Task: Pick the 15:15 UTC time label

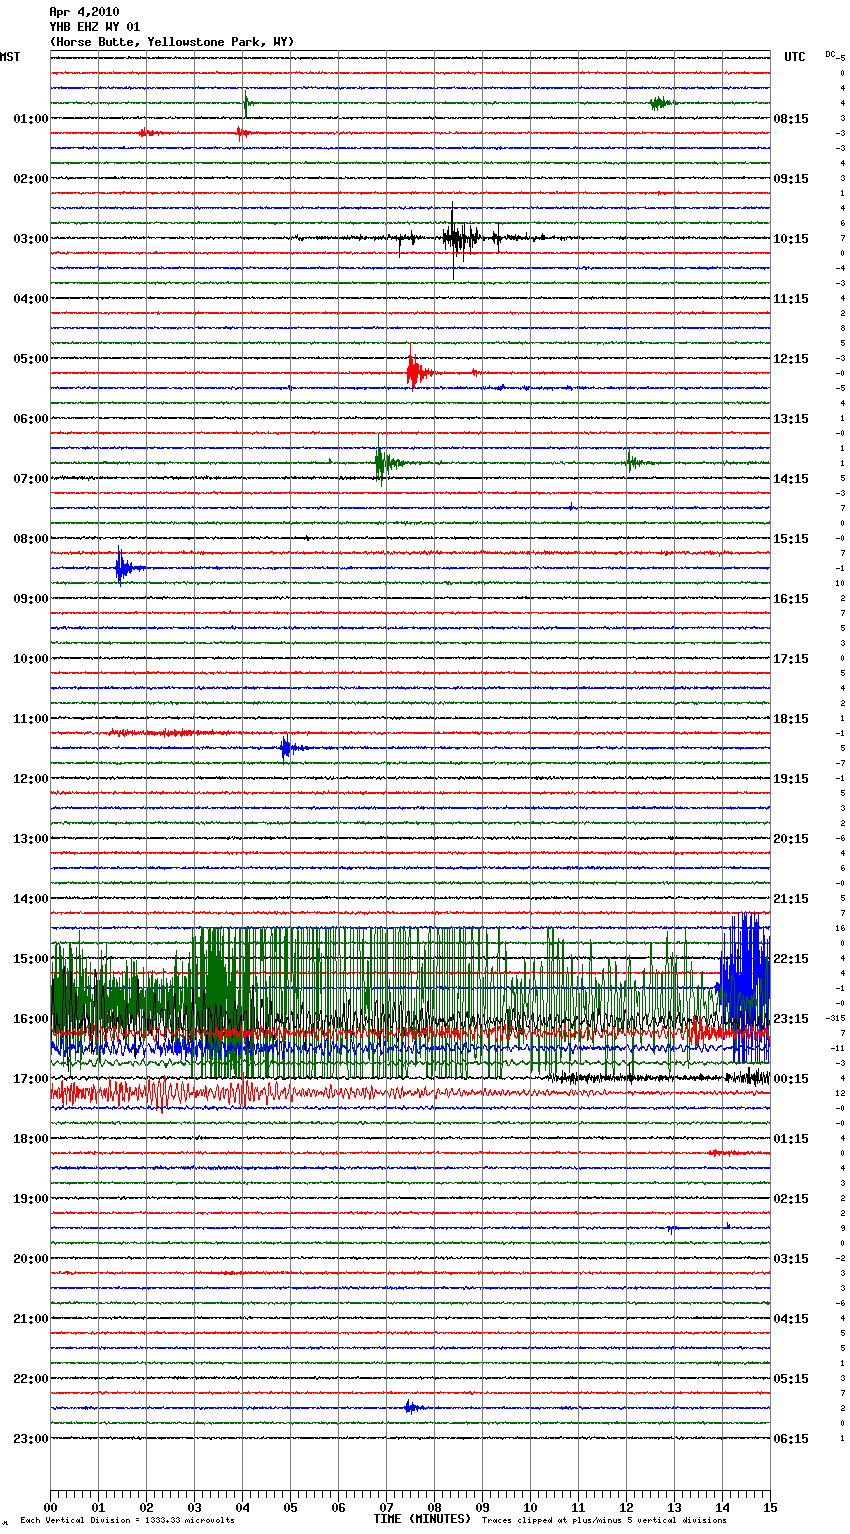Action: click(x=791, y=539)
